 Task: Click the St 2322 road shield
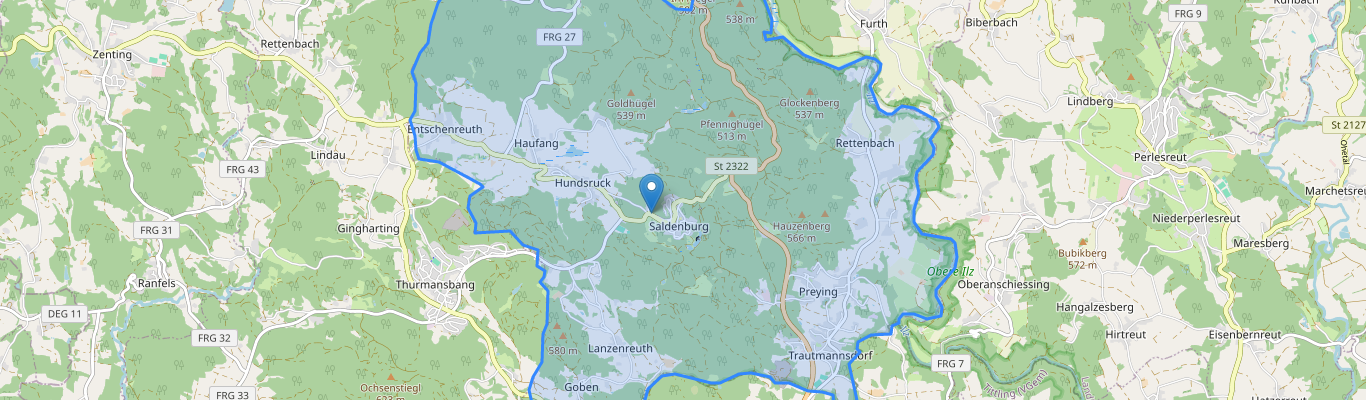[x=730, y=165]
